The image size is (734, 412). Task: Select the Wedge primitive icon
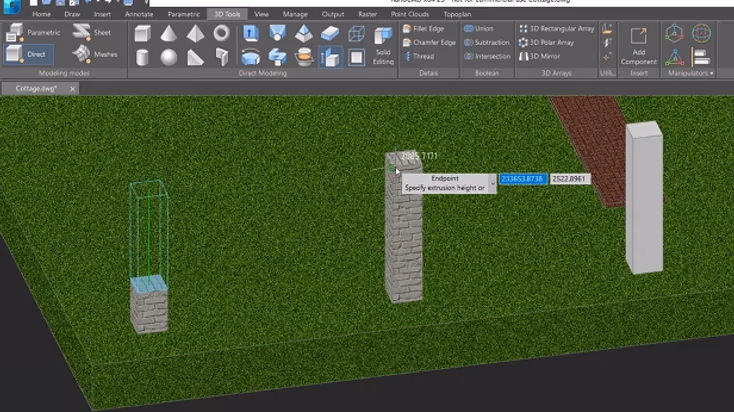click(195, 58)
